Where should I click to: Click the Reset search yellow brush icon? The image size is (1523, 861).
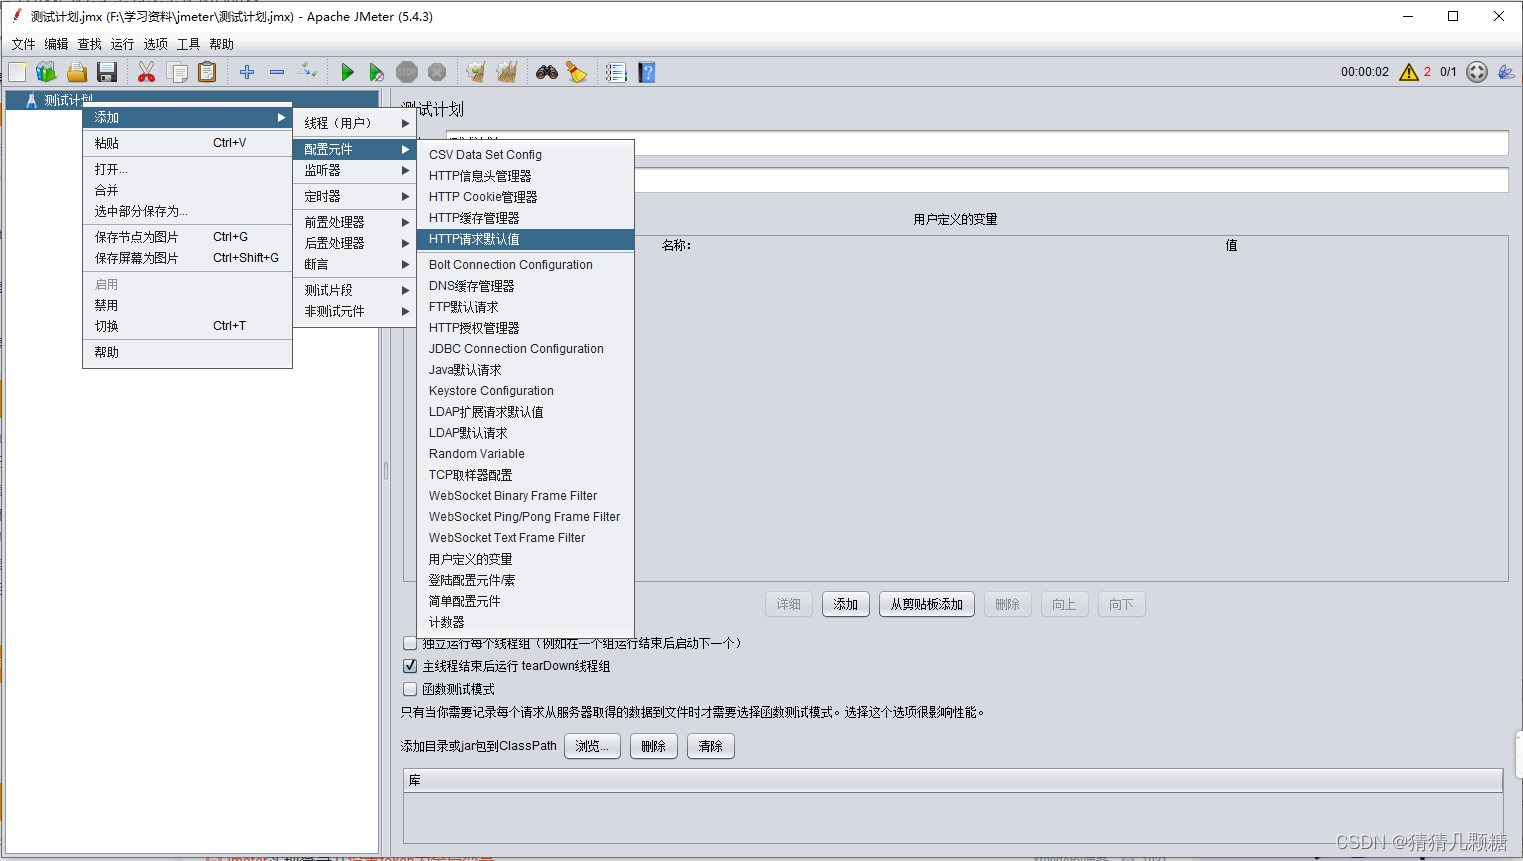577,72
